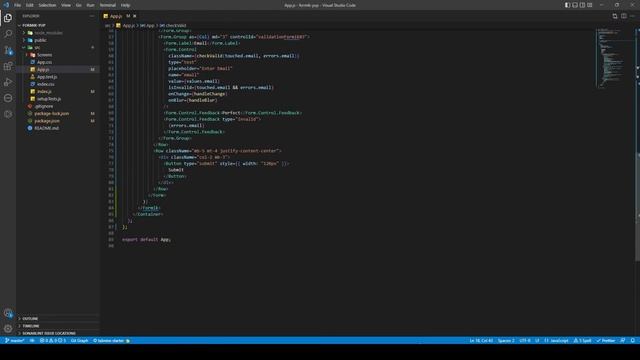Open the customize layout menu icon
The height and width of the screenshot is (360, 640).
click(x=589, y=5)
